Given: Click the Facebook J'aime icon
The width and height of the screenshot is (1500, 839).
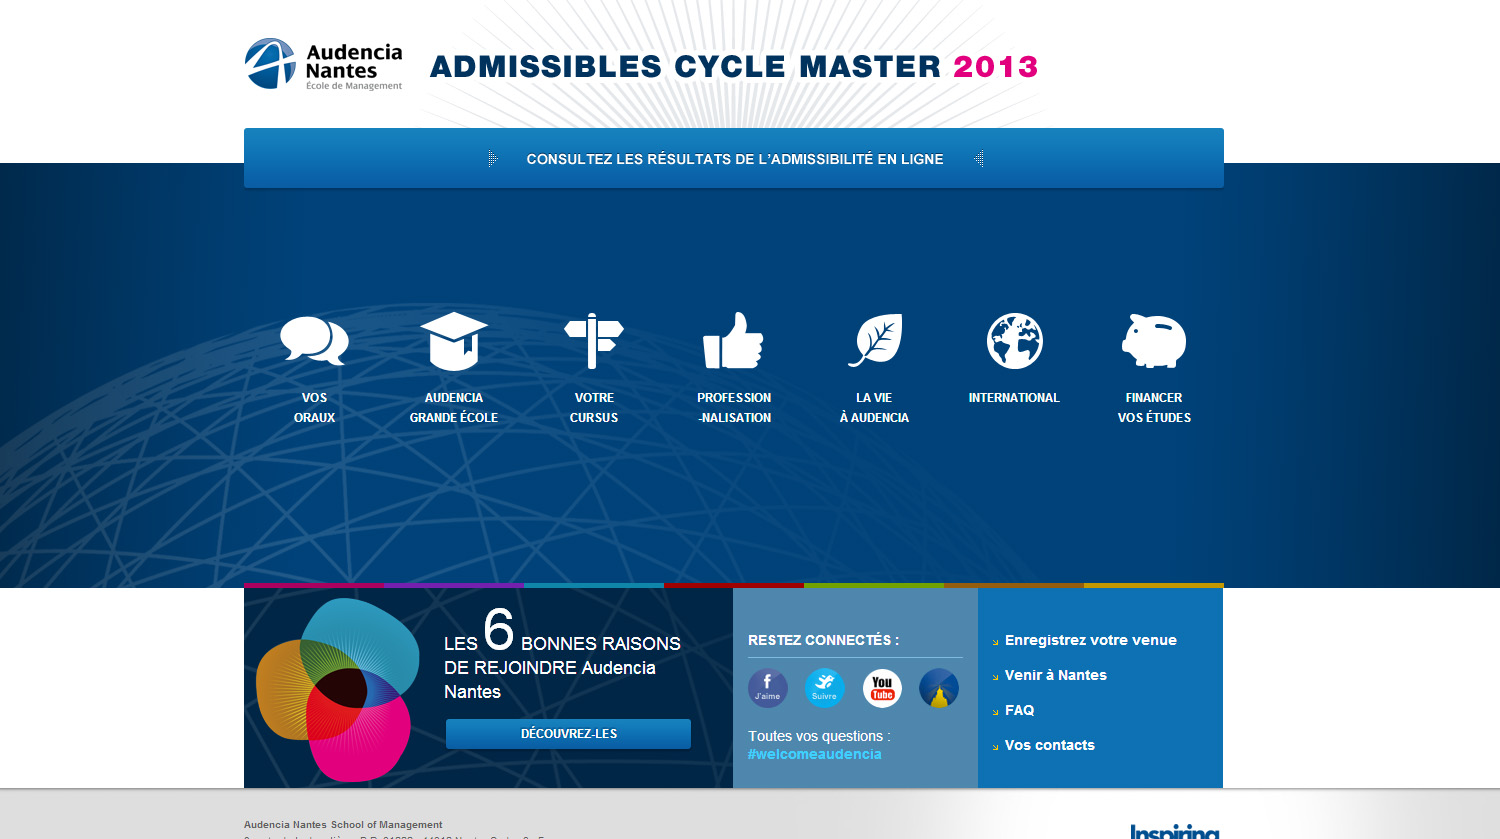Looking at the screenshot, I should (768, 688).
